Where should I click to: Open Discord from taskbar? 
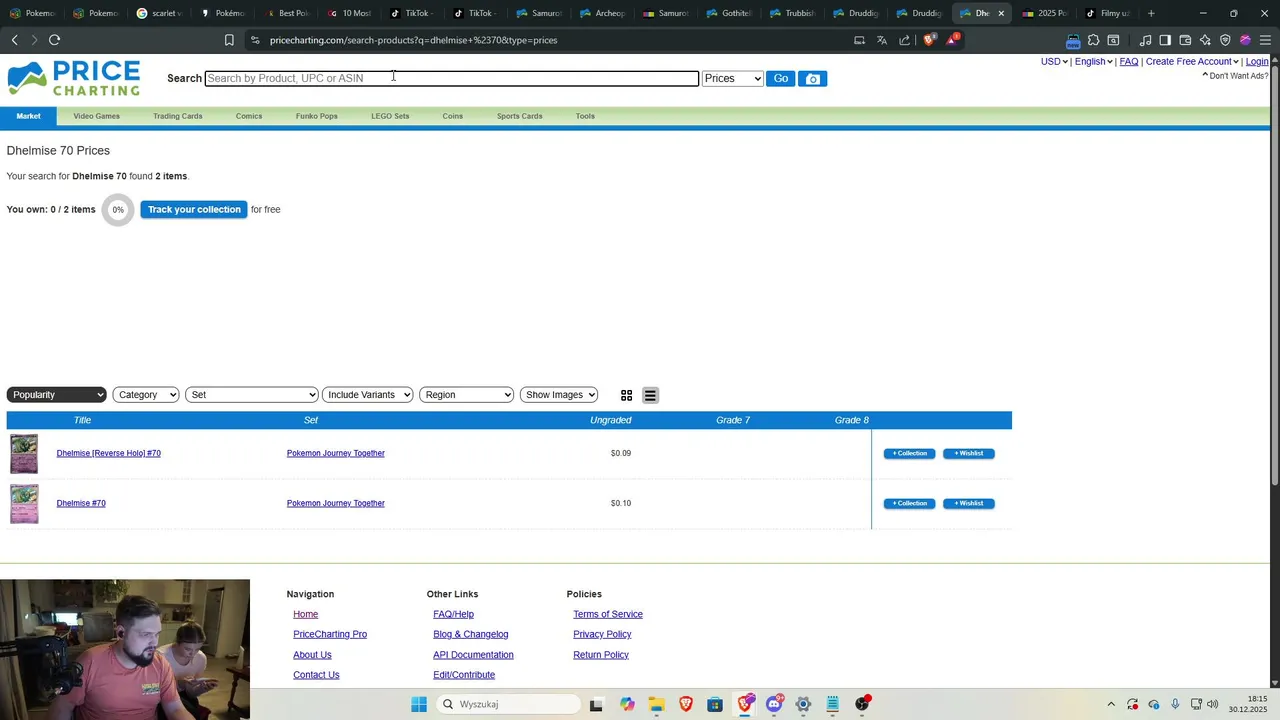[x=774, y=704]
